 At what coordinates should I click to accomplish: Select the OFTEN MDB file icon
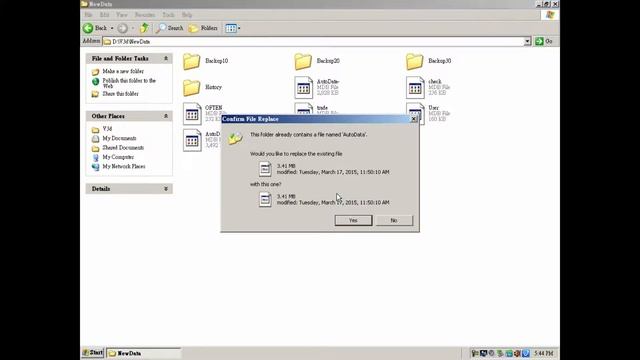192,113
